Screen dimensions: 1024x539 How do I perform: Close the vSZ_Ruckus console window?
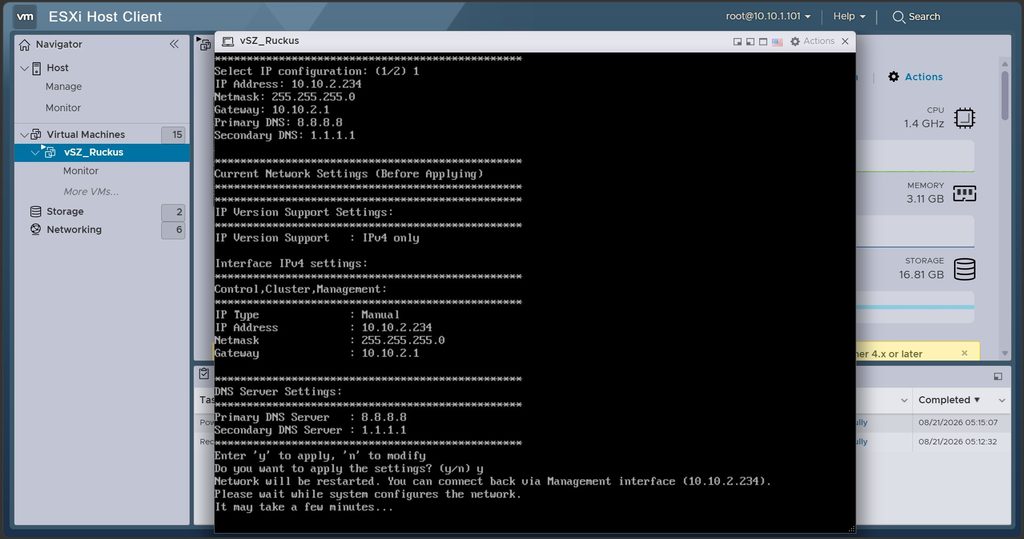(845, 41)
